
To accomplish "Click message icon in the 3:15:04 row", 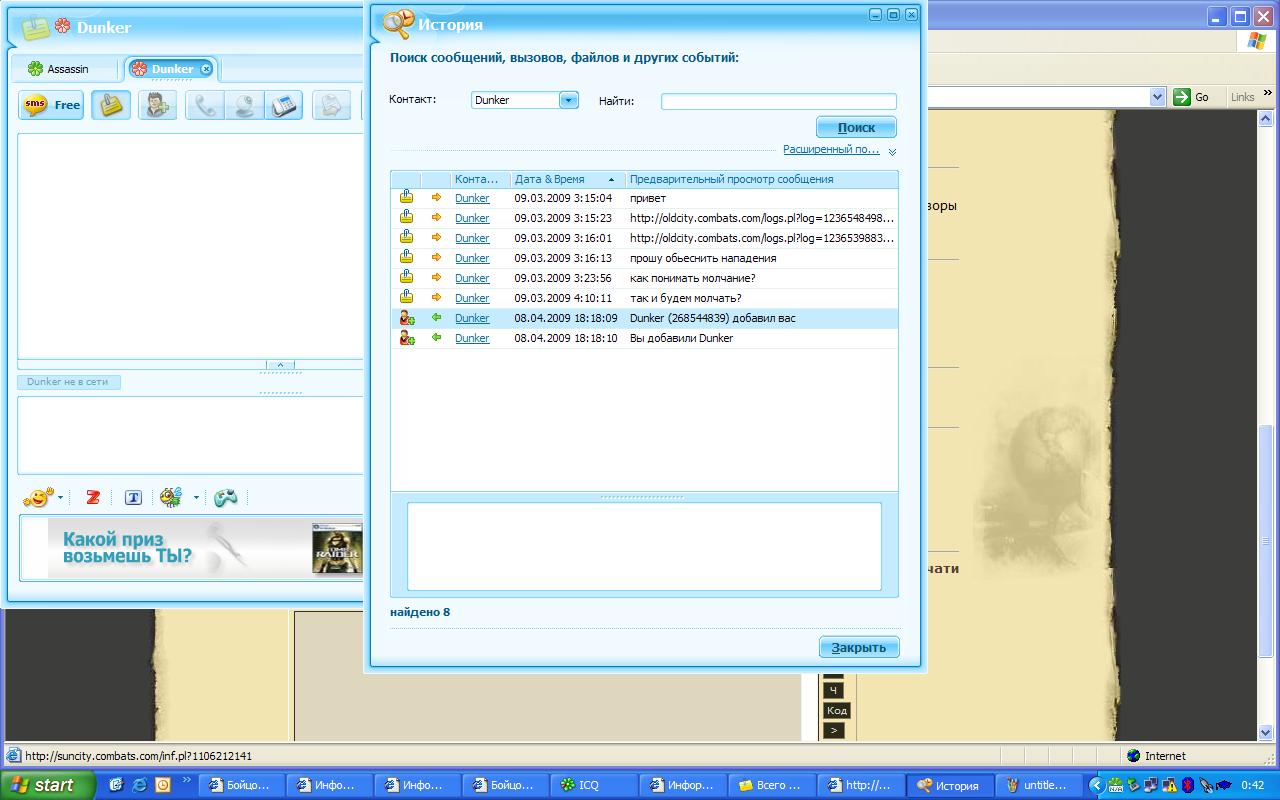I will tap(406, 198).
